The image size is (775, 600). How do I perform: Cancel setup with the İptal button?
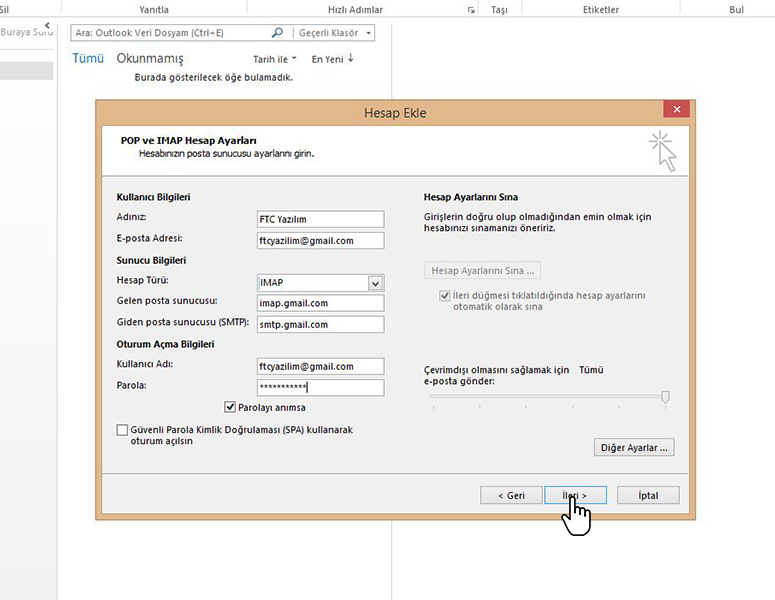point(650,495)
